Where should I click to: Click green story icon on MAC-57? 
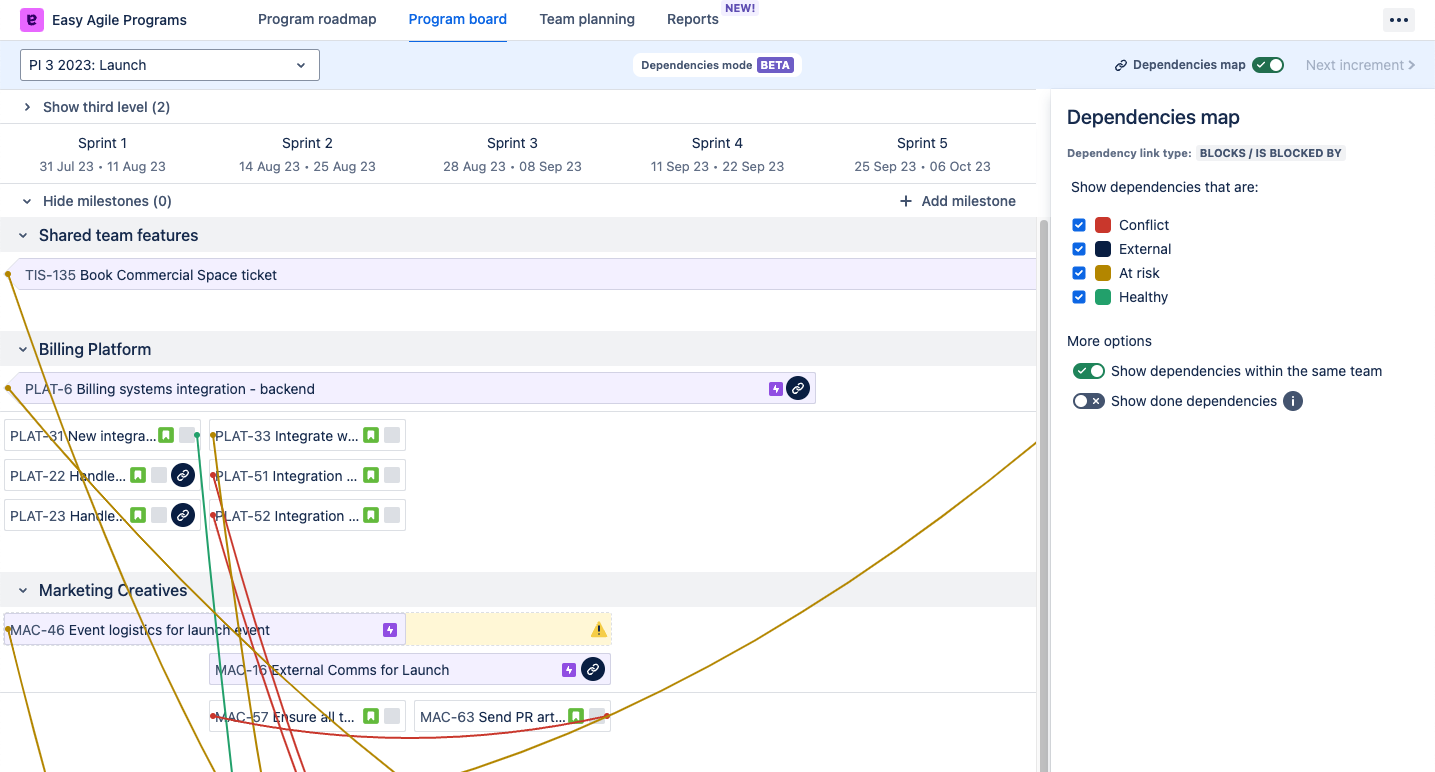pos(371,716)
